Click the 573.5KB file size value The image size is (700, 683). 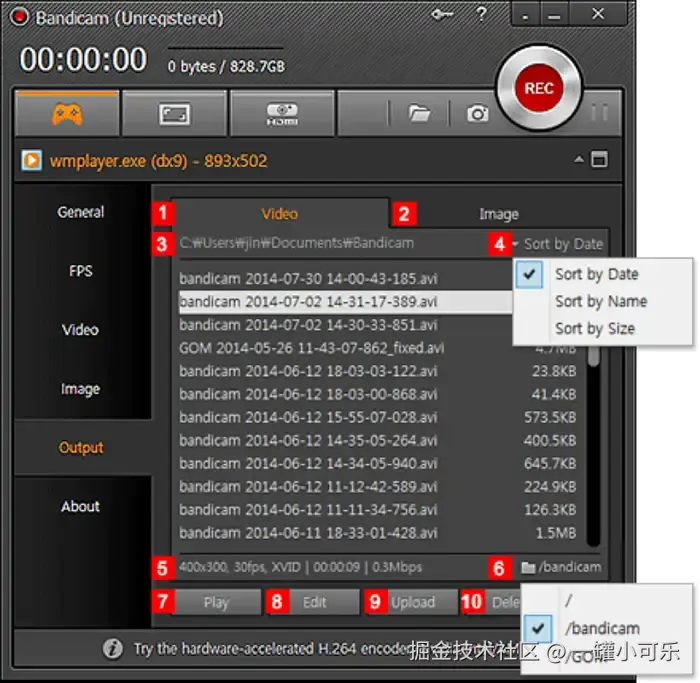pos(550,417)
